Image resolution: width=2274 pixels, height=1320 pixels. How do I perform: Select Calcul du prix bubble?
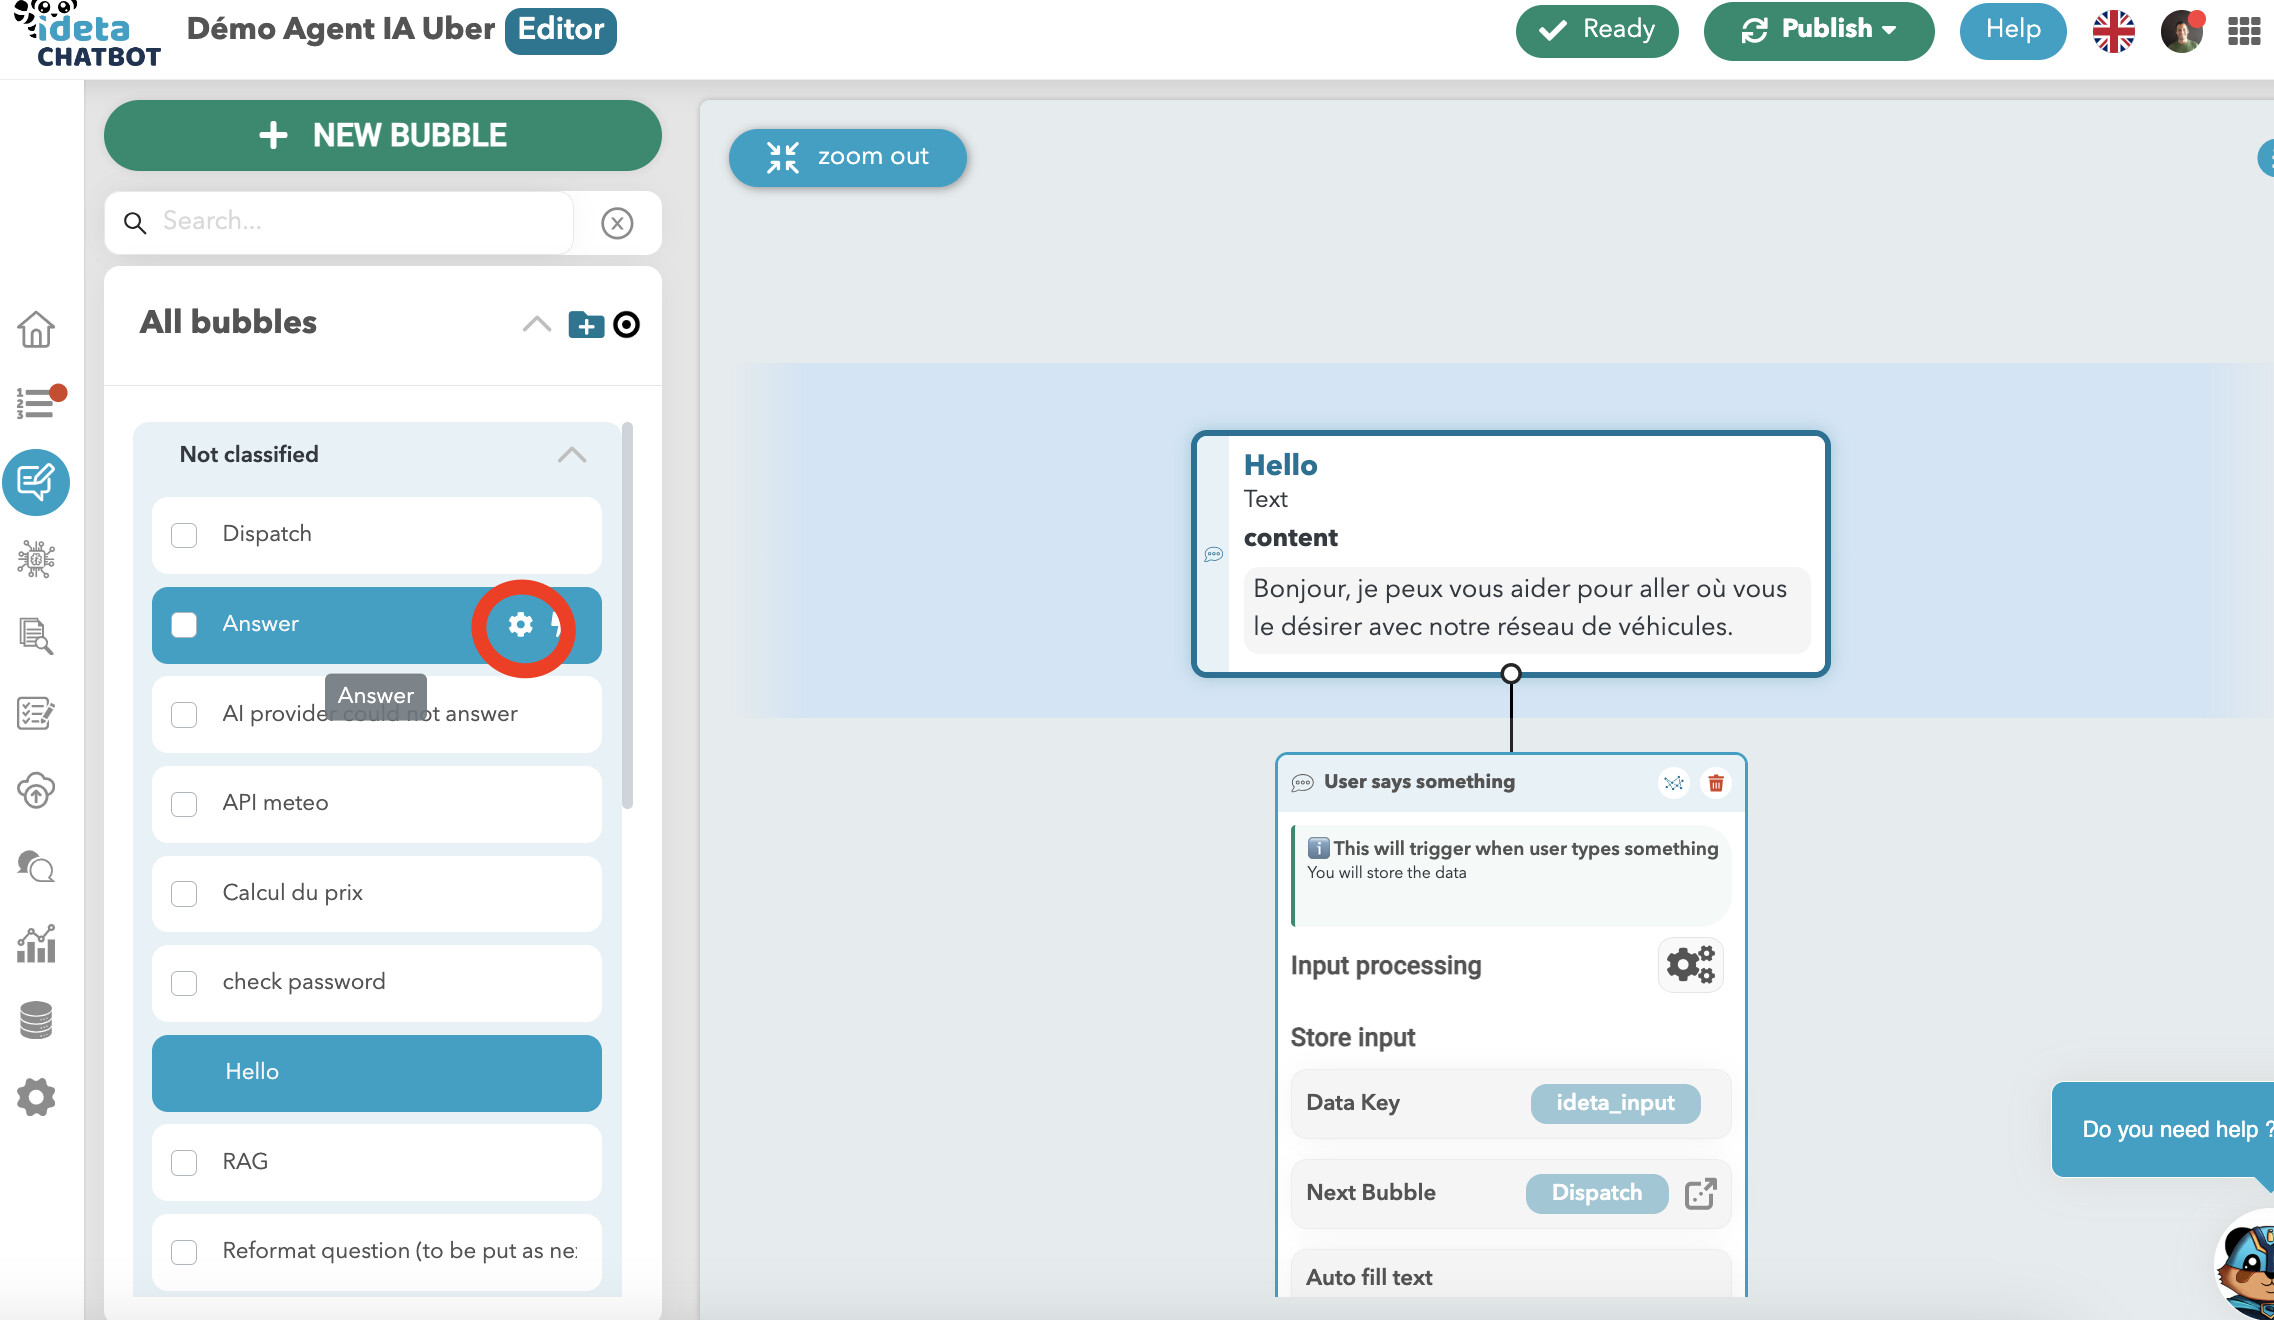293,893
